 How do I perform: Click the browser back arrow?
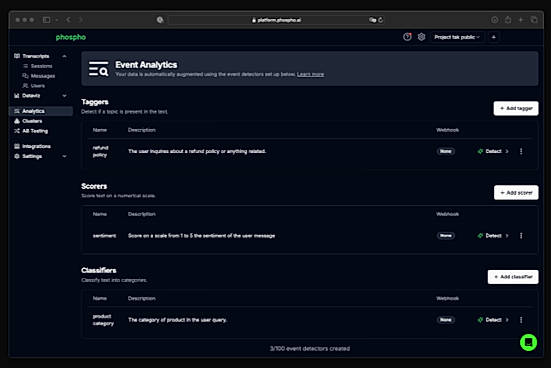click(x=68, y=20)
